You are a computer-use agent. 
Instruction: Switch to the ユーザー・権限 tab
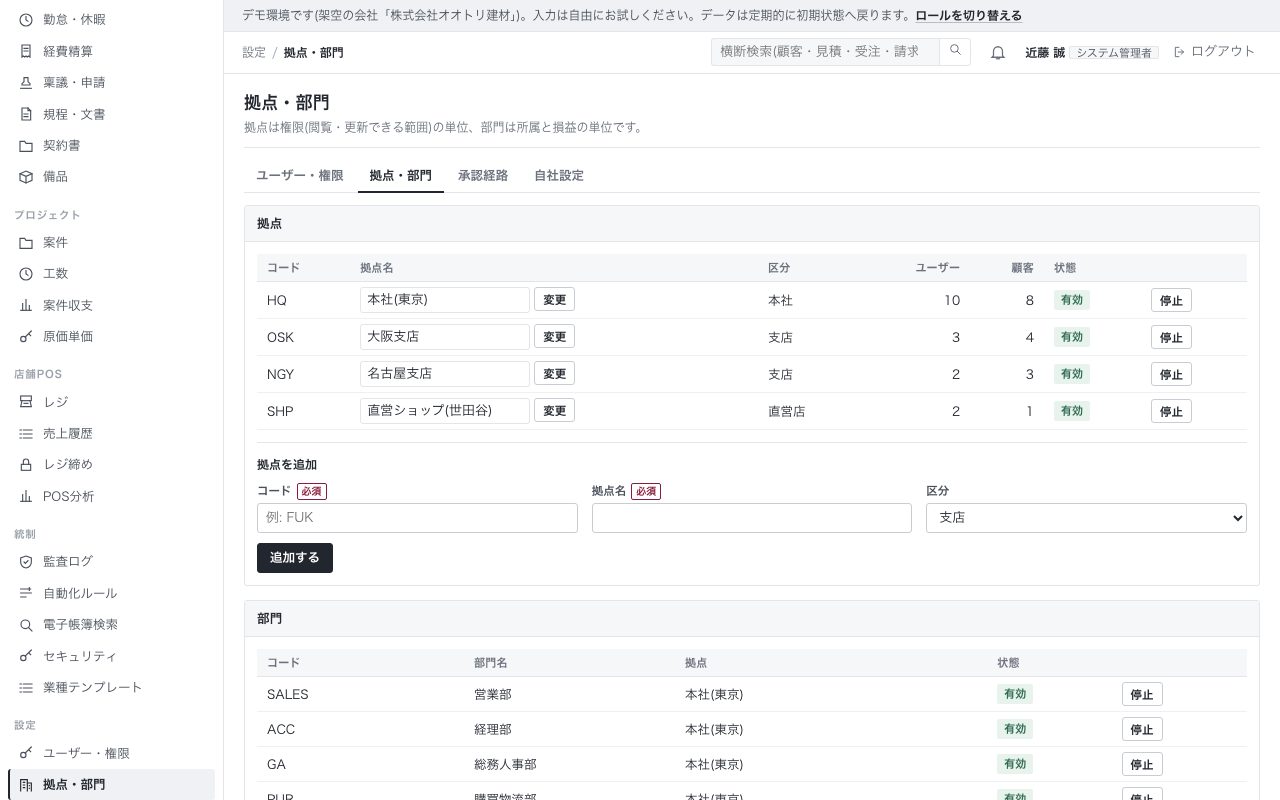coord(300,175)
